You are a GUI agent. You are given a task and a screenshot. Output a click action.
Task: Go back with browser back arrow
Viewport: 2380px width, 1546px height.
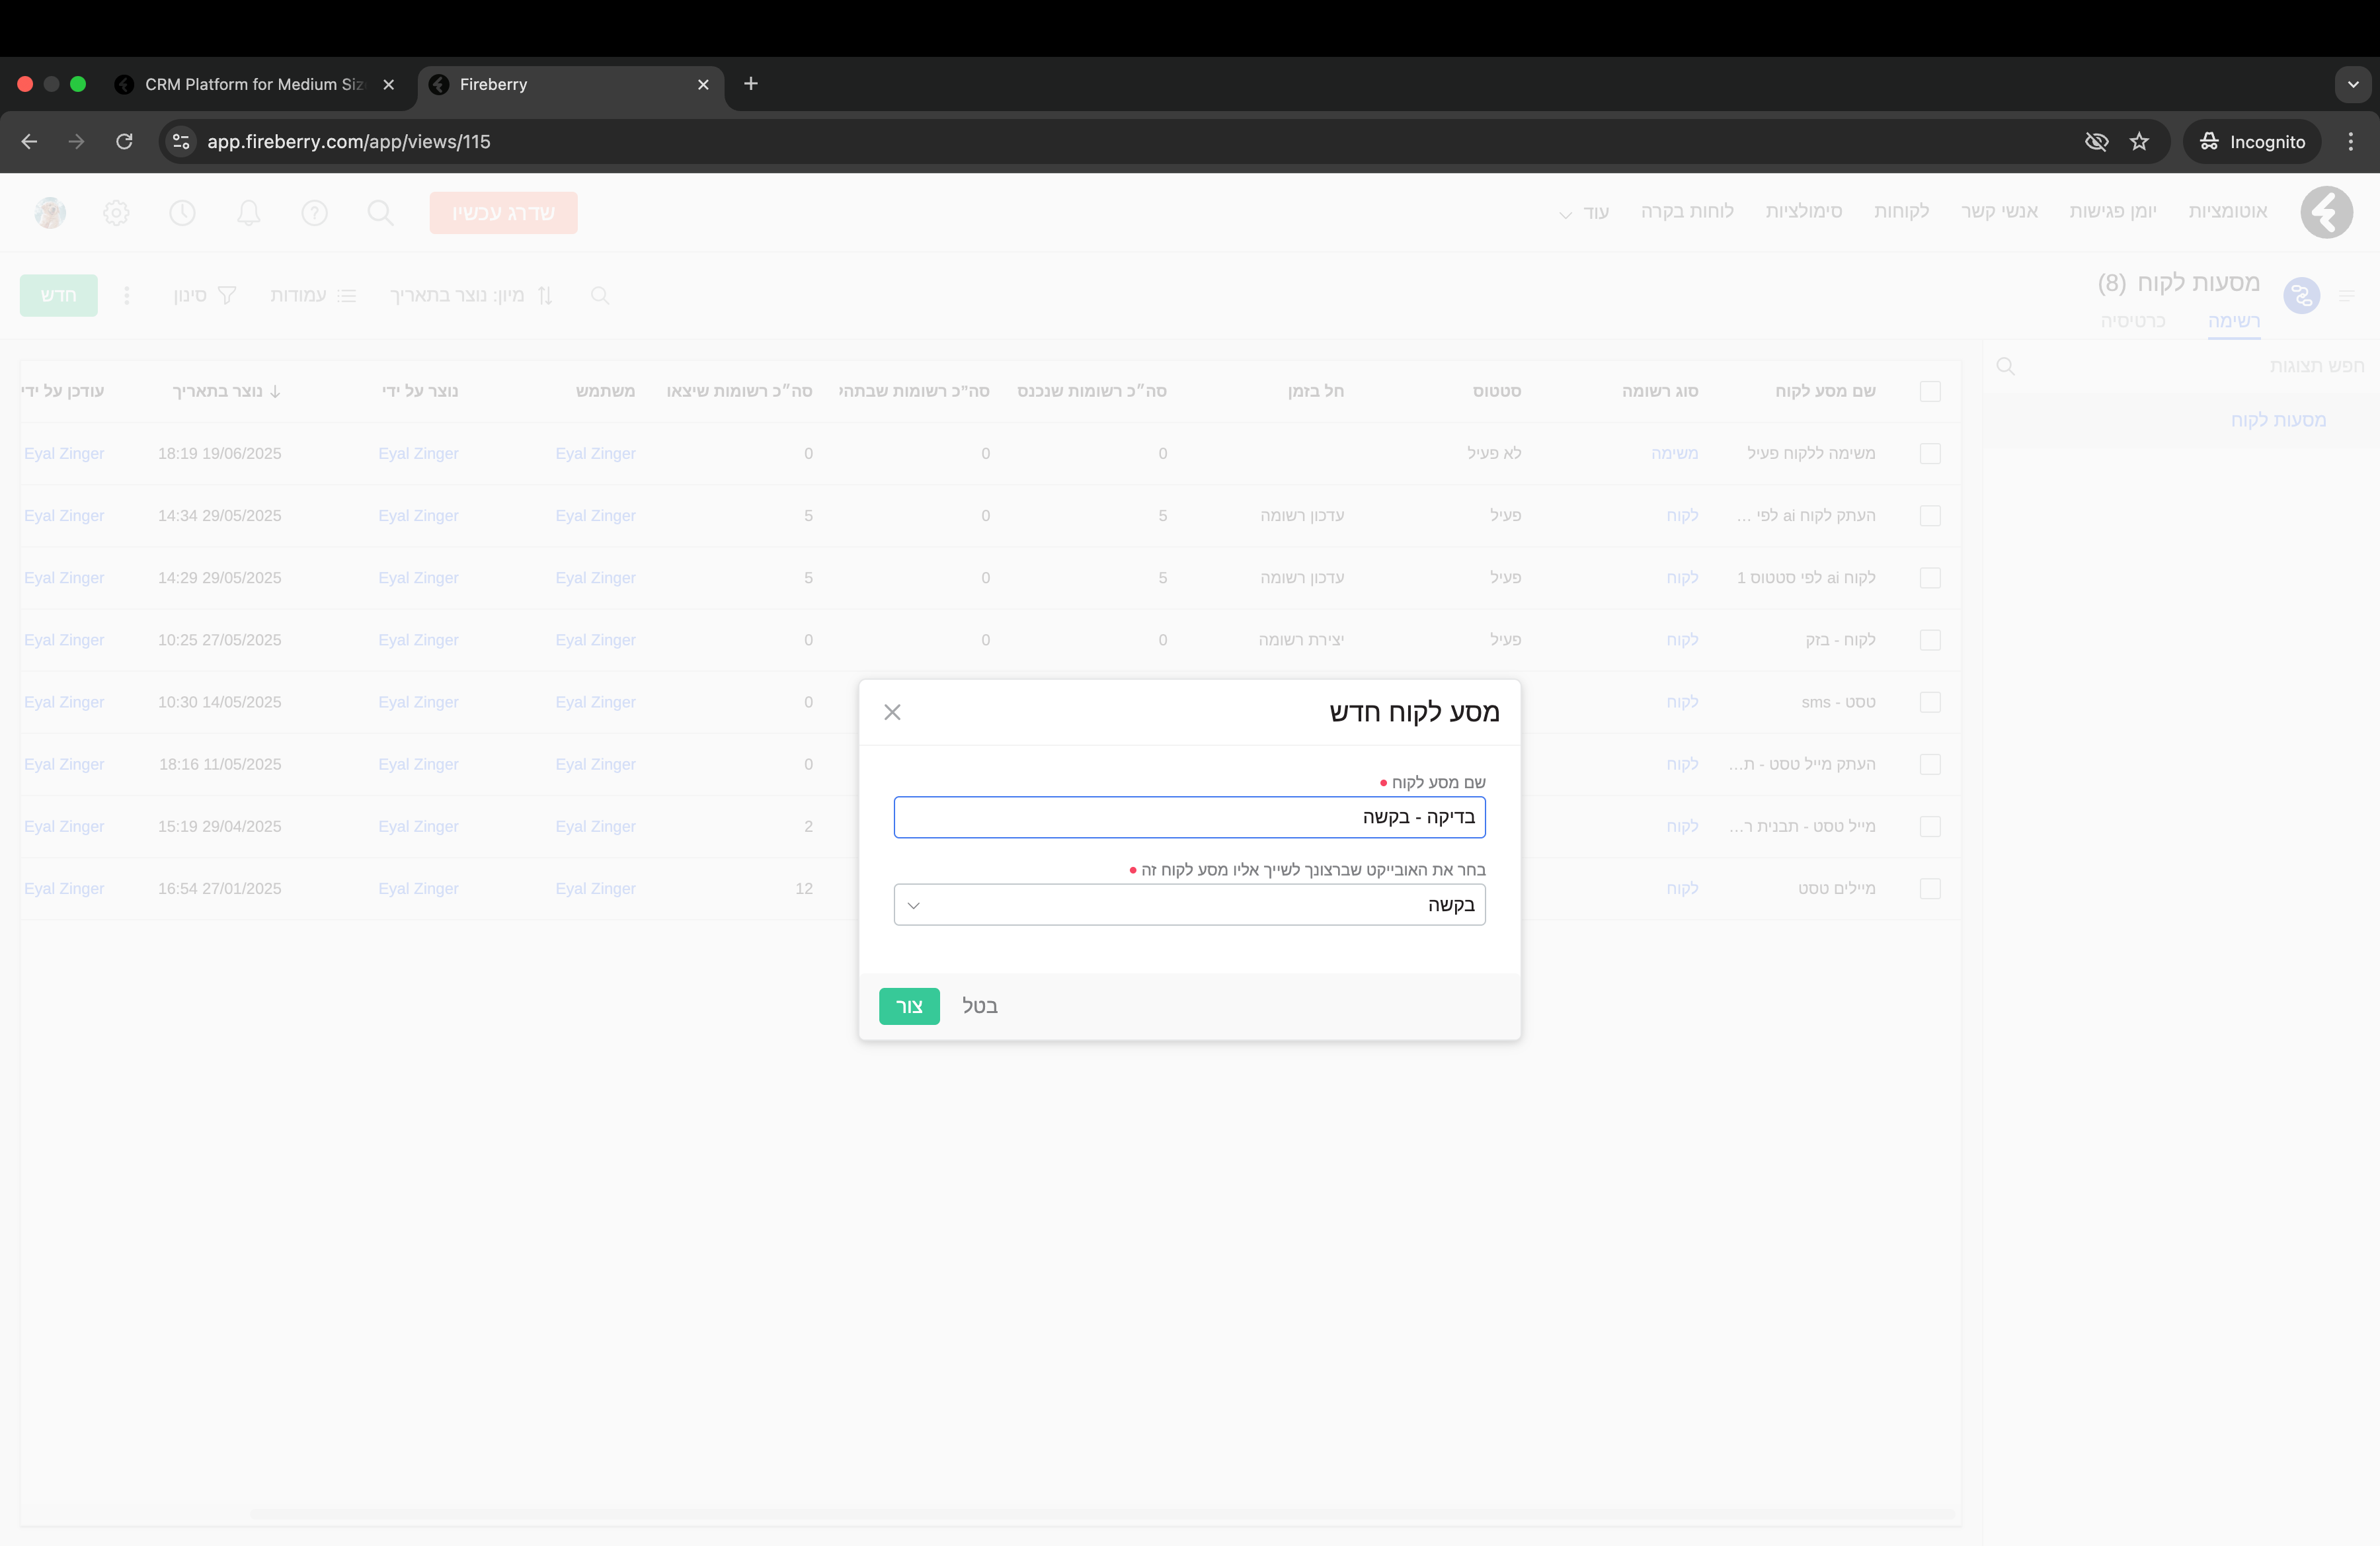(x=29, y=142)
